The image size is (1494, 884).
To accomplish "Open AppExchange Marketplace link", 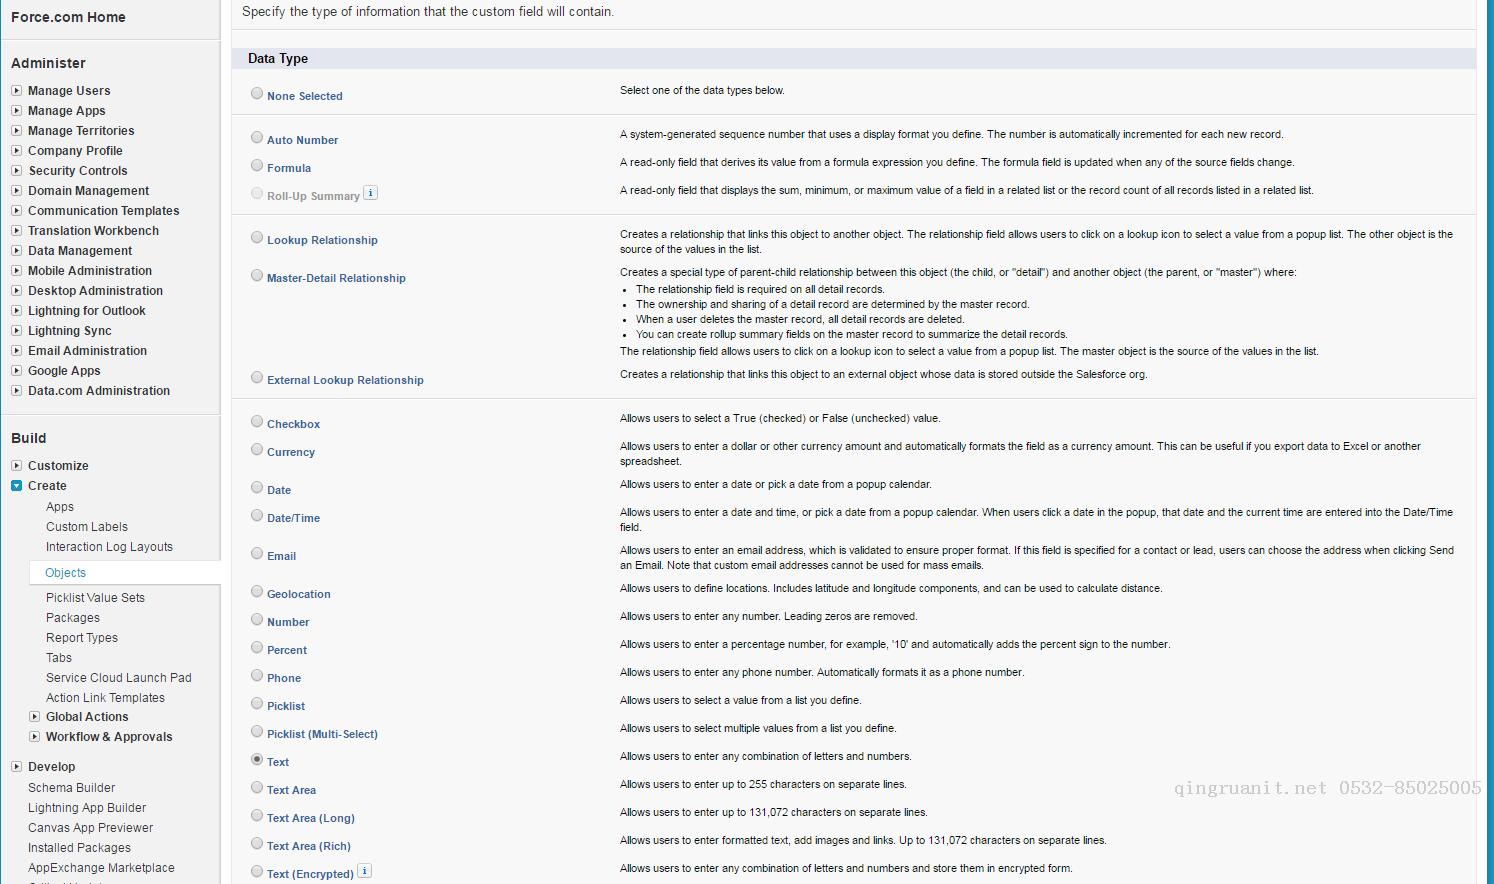I will point(101,868).
